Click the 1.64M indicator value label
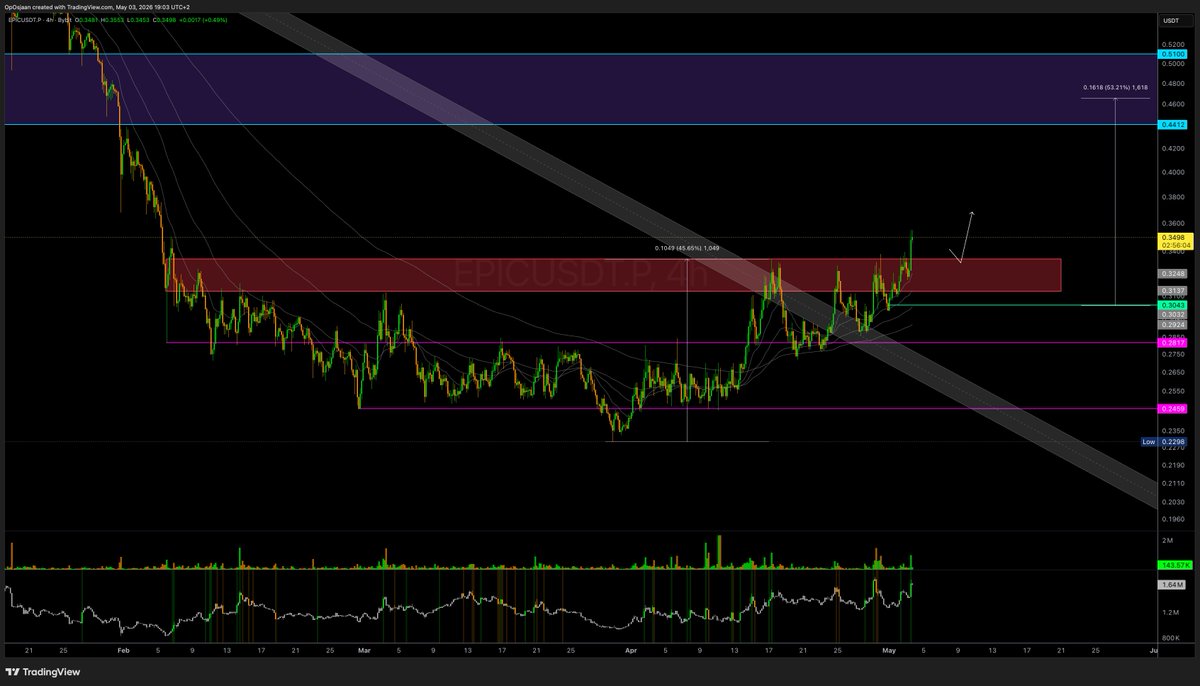This screenshot has height=686, width=1200. coord(1173,584)
